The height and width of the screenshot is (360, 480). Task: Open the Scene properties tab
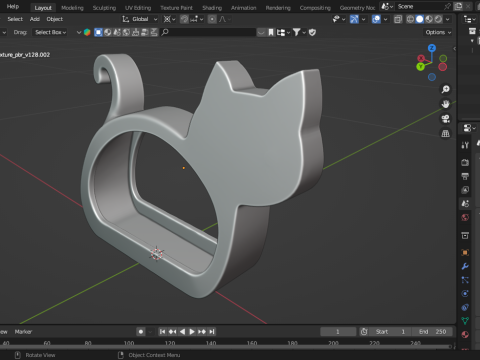[x=465, y=204]
